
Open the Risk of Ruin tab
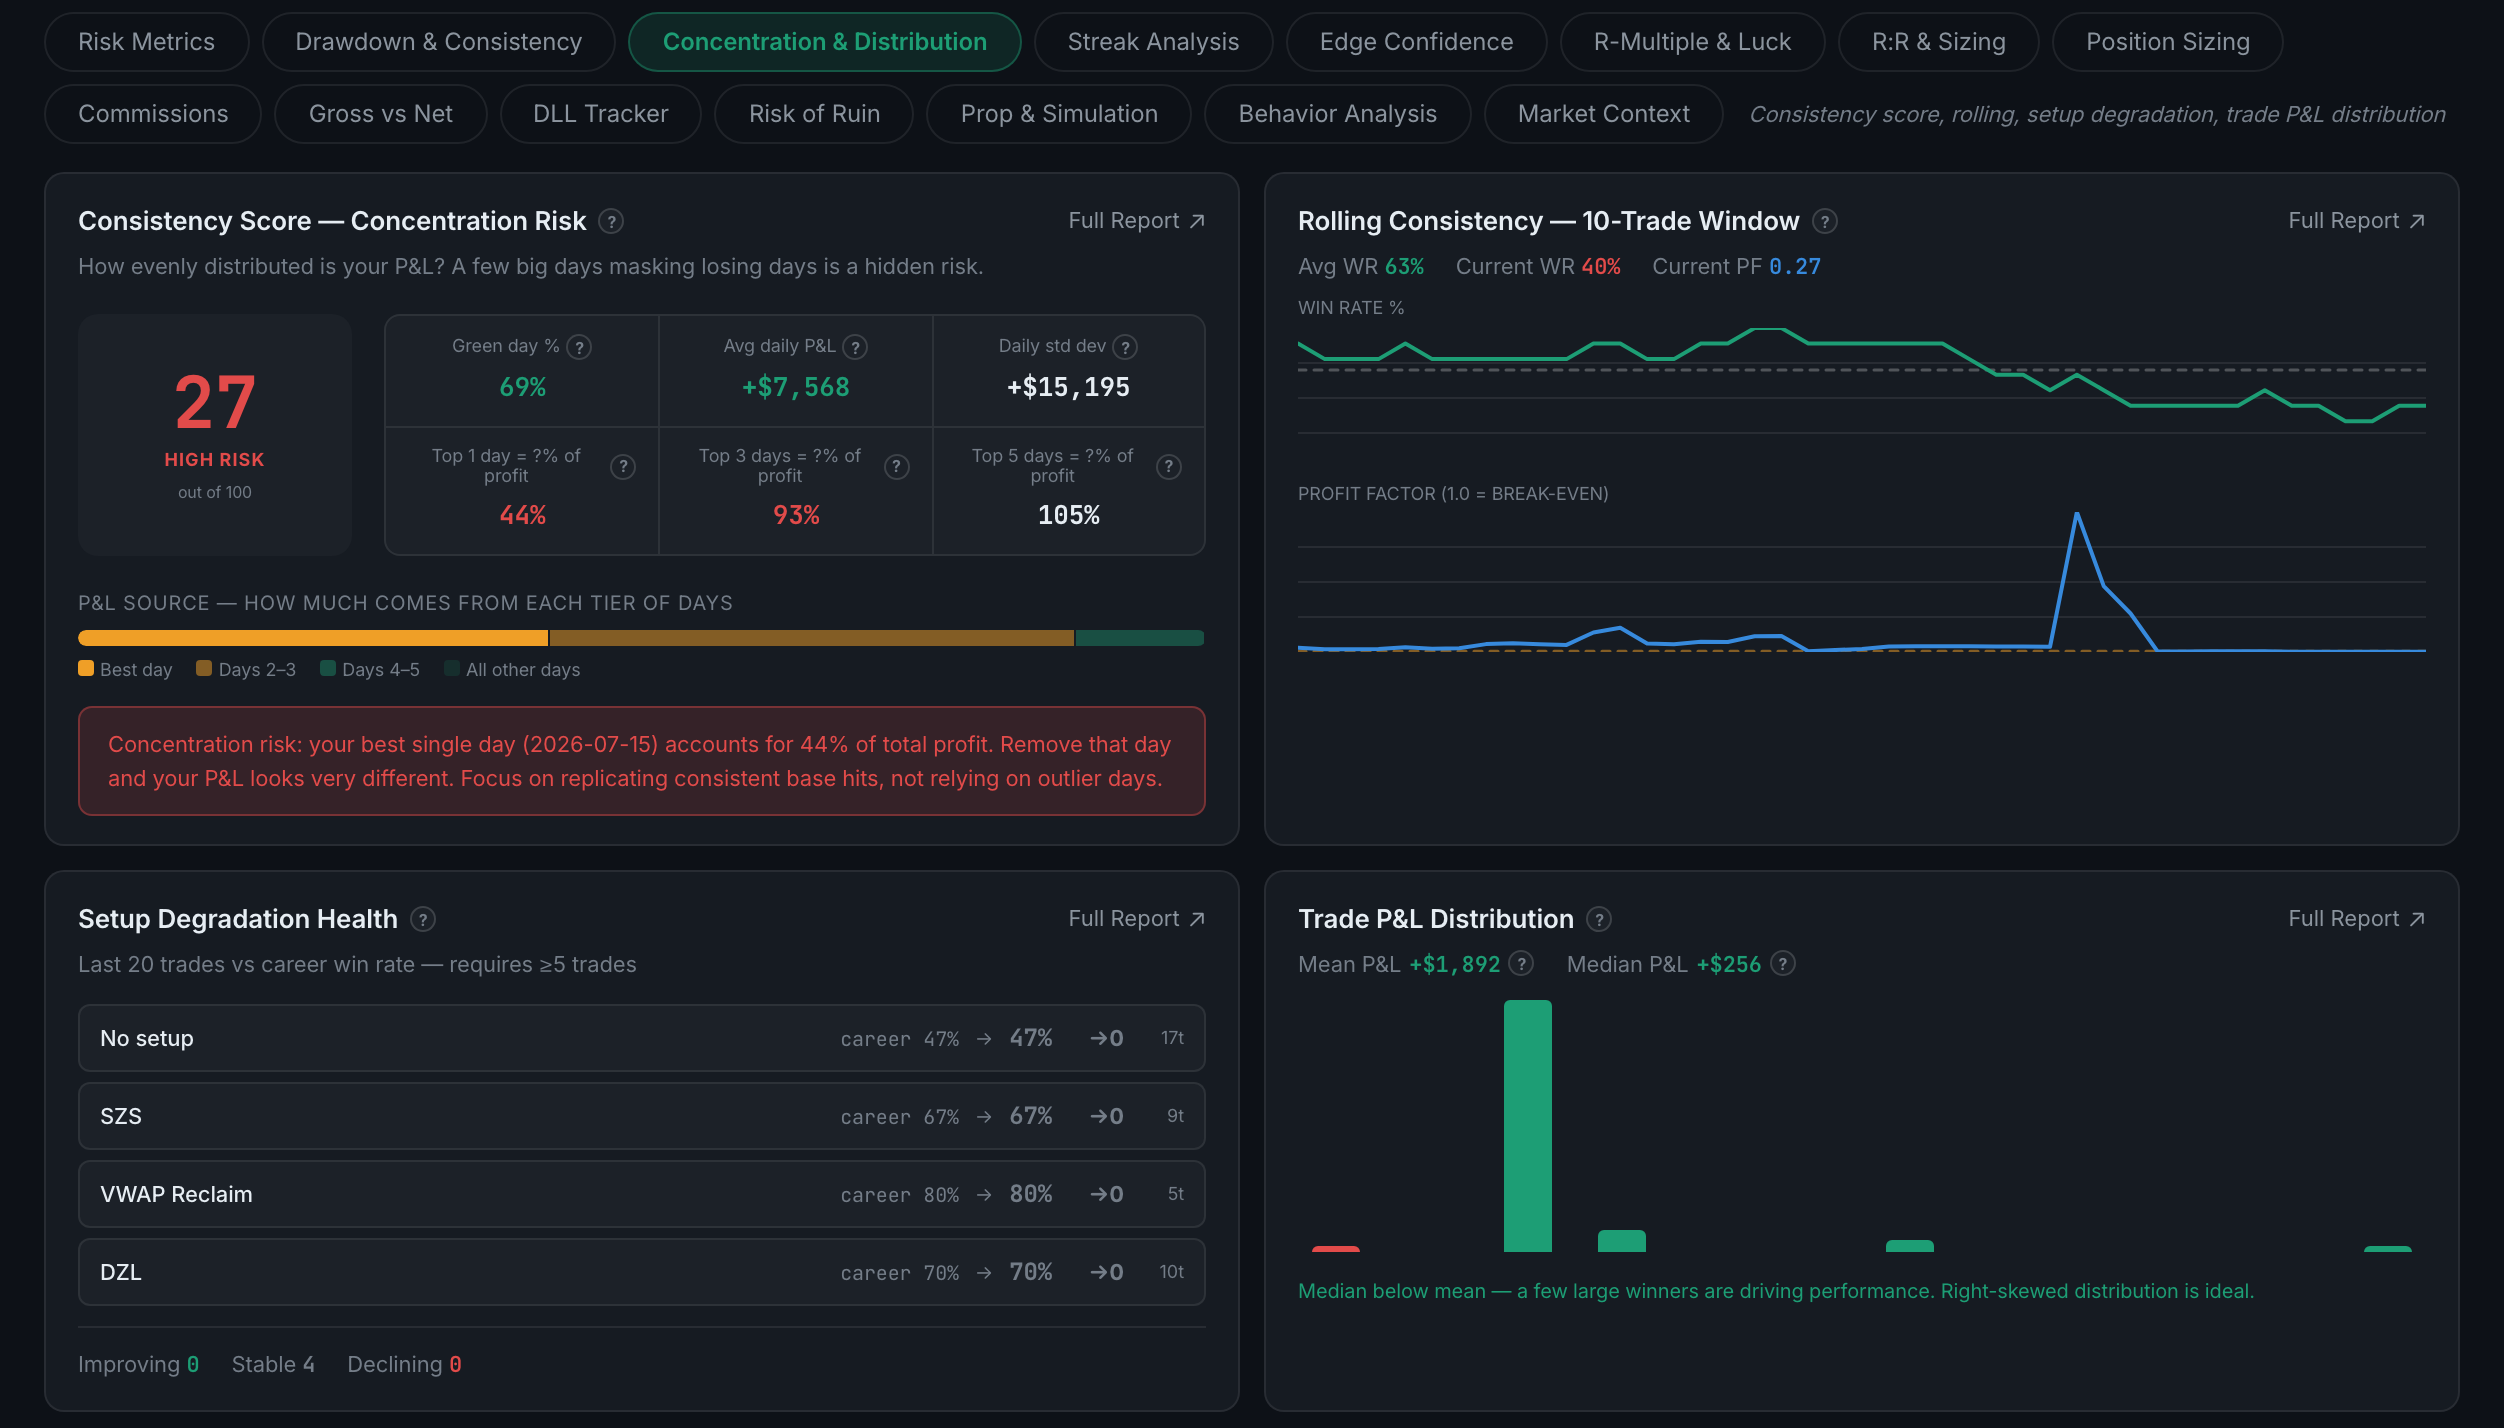pyautogui.click(x=814, y=114)
